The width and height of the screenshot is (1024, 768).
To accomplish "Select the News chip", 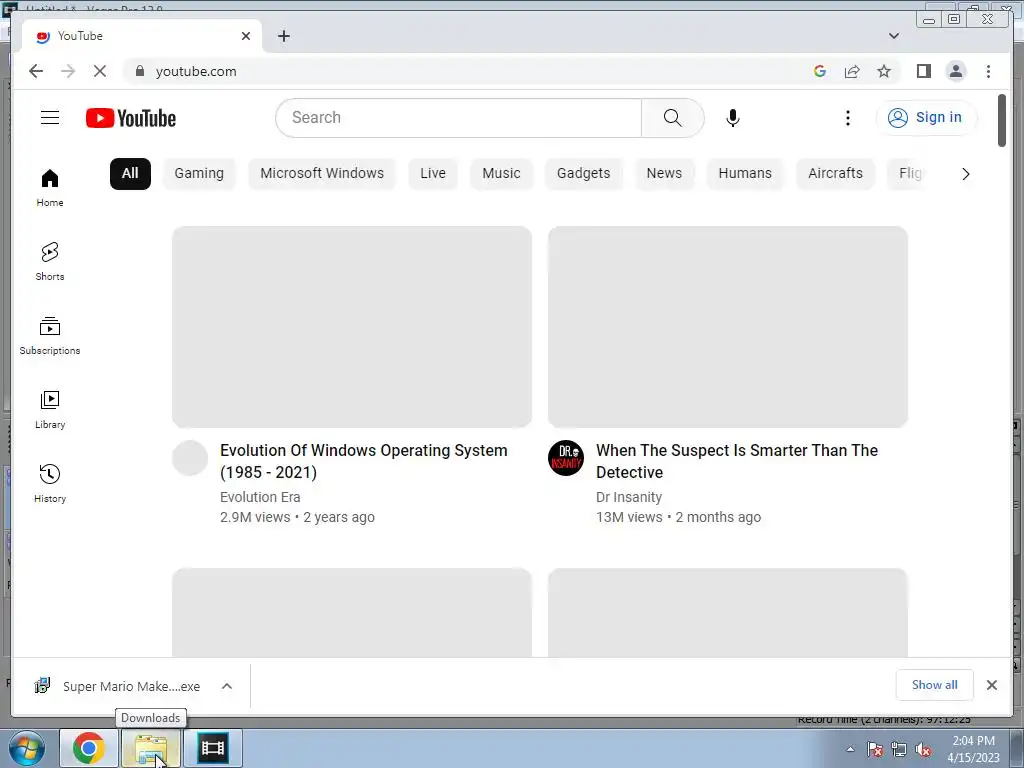I will point(664,174).
